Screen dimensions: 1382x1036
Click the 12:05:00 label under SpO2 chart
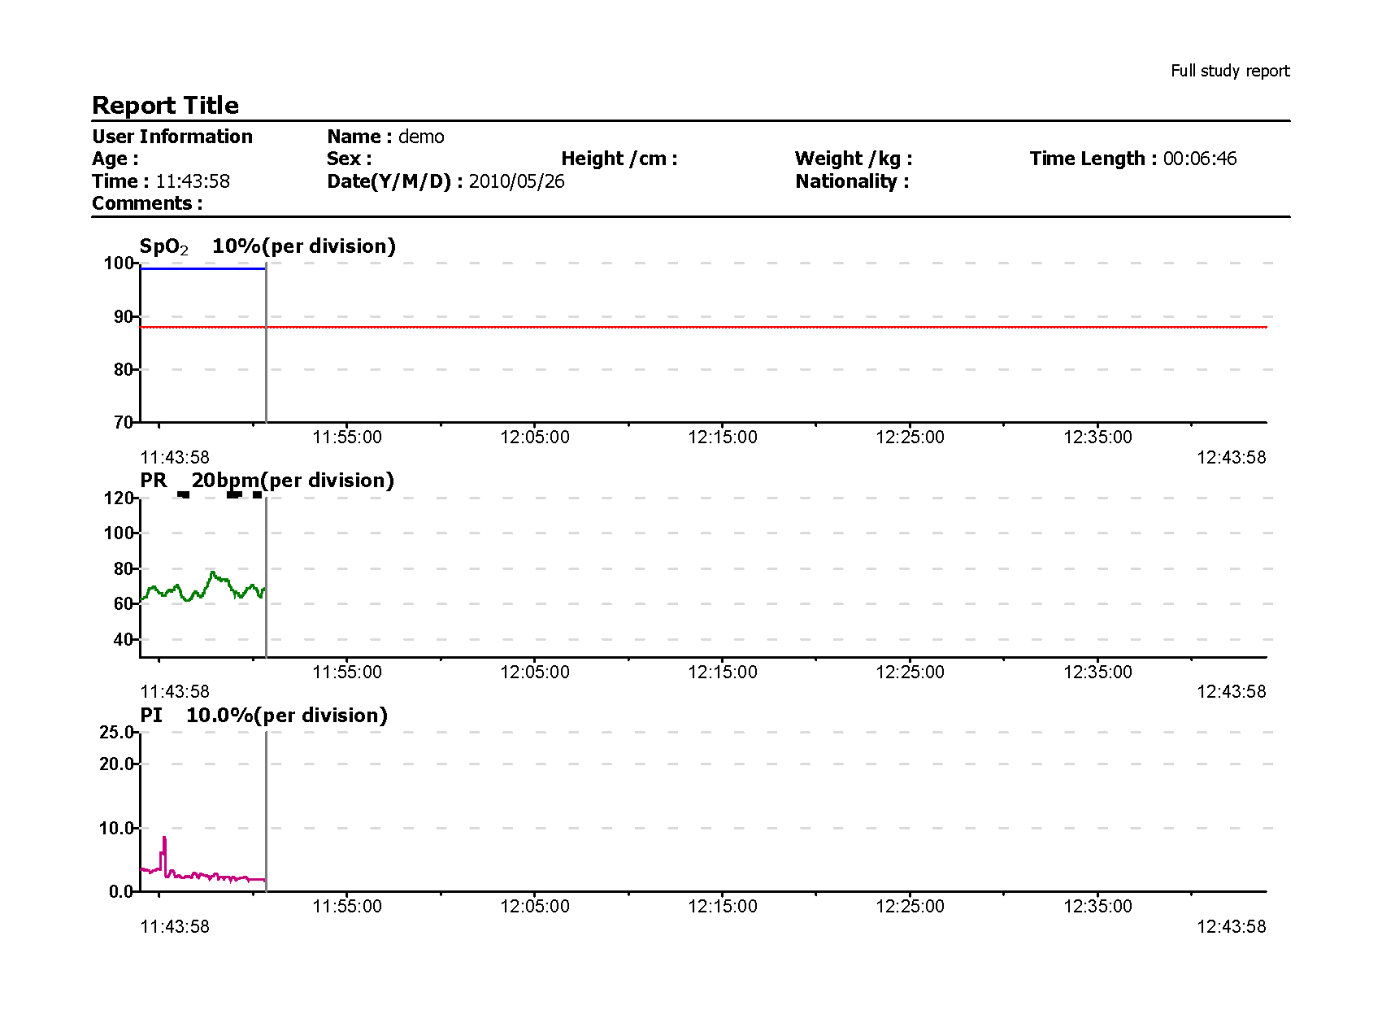coord(534,438)
